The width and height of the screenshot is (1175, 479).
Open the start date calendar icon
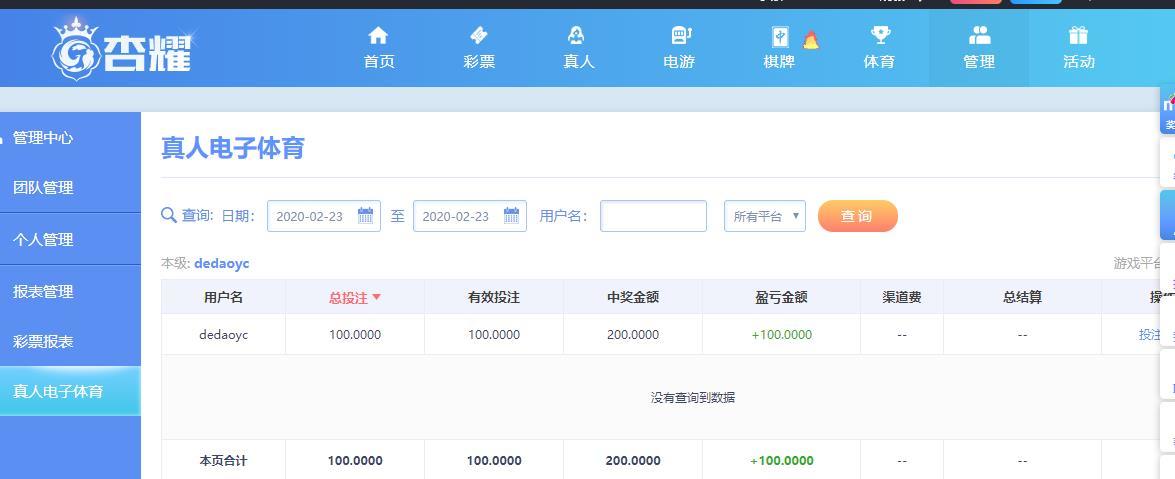[365, 215]
